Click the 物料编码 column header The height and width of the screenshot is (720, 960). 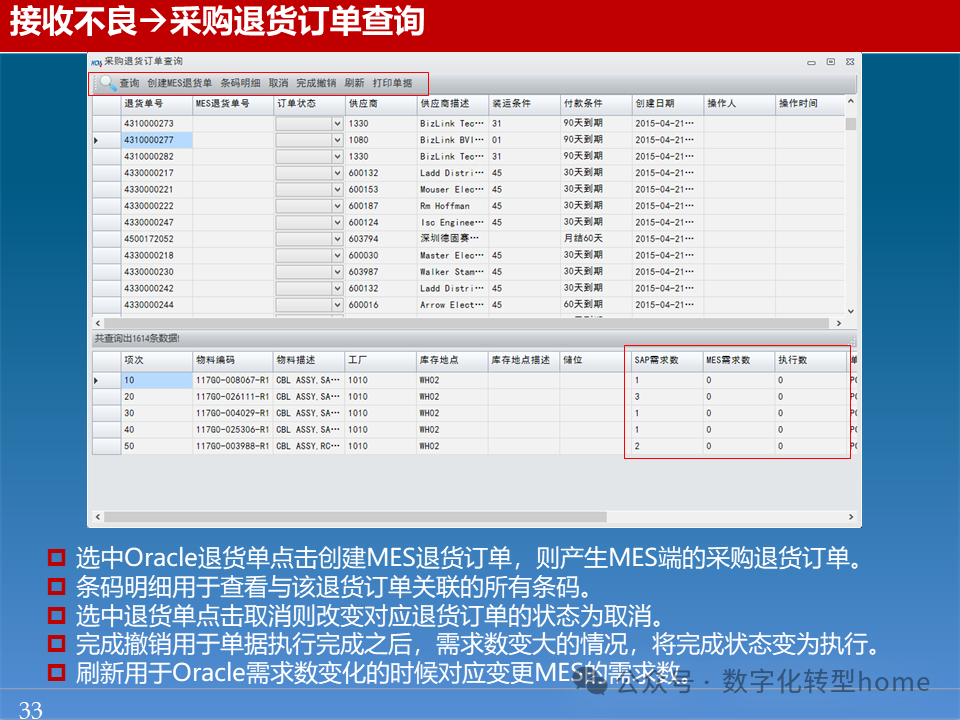click(233, 361)
